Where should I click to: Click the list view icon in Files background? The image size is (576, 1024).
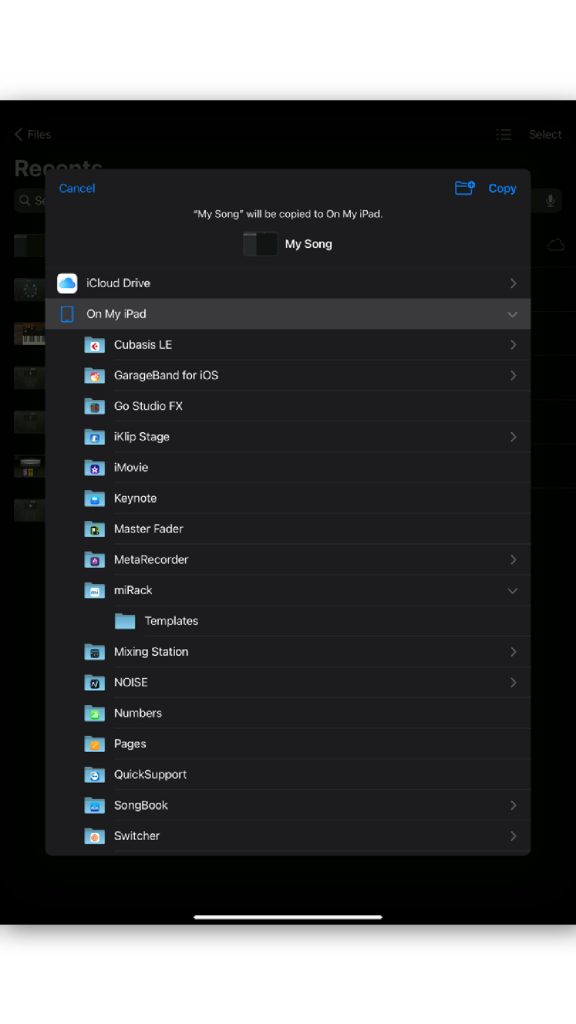(504, 135)
